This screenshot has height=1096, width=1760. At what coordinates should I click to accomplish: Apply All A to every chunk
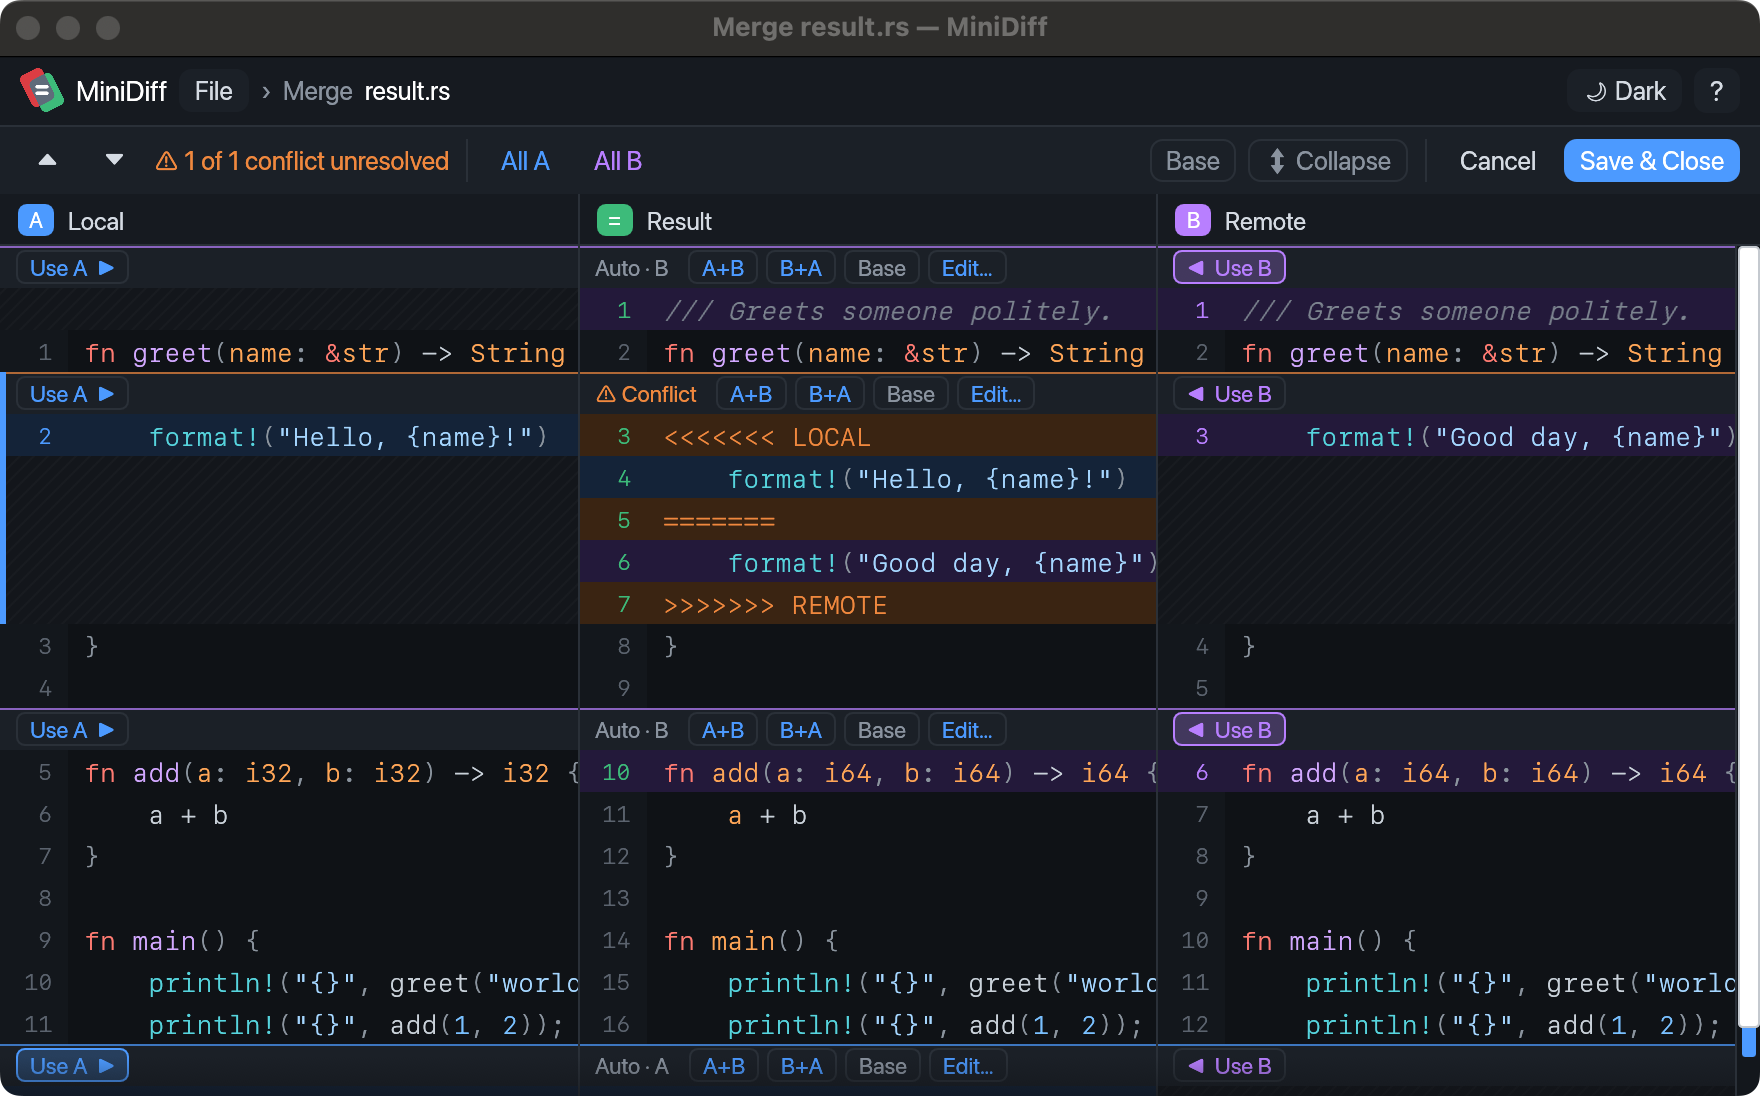click(x=525, y=161)
